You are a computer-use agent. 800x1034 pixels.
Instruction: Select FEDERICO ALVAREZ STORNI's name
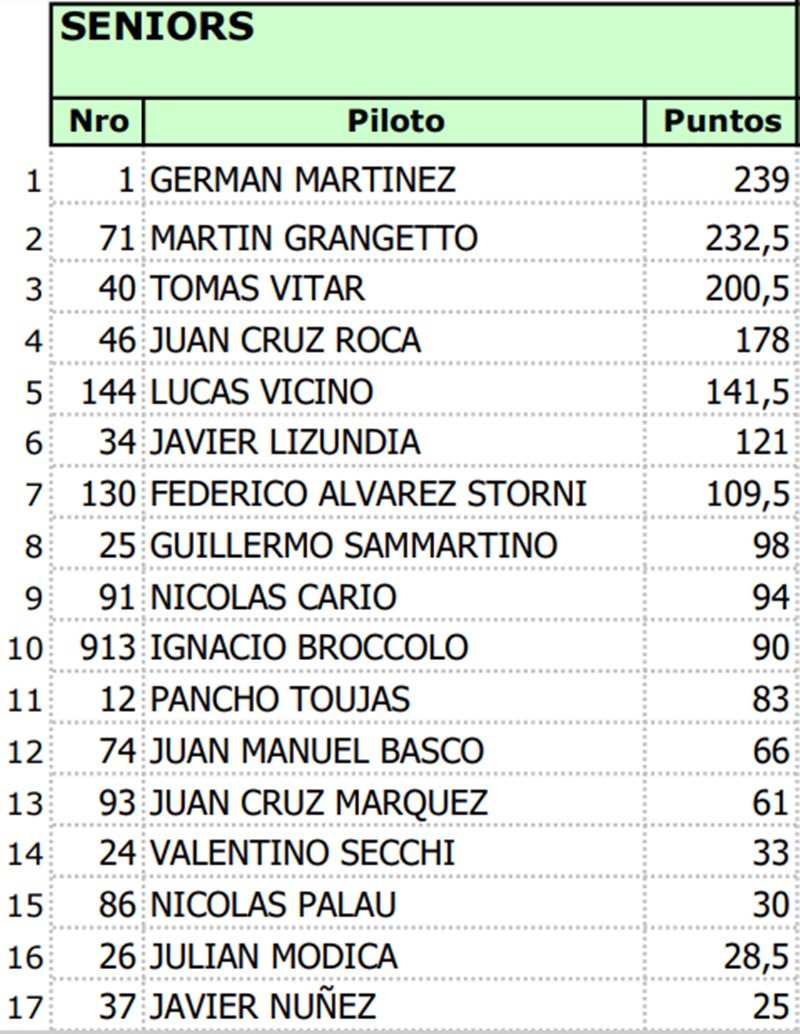click(x=368, y=494)
